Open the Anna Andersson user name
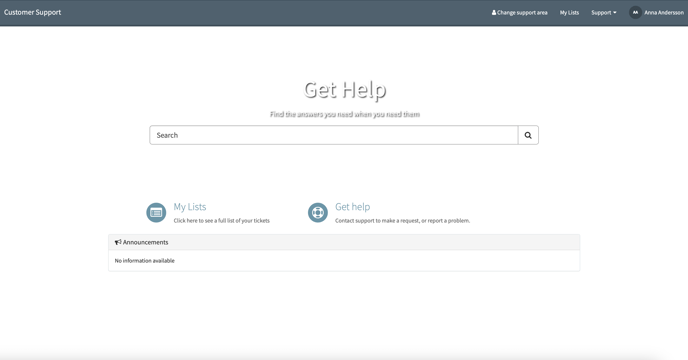Viewport: 688px width, 360px height. [x=663, y=13]
